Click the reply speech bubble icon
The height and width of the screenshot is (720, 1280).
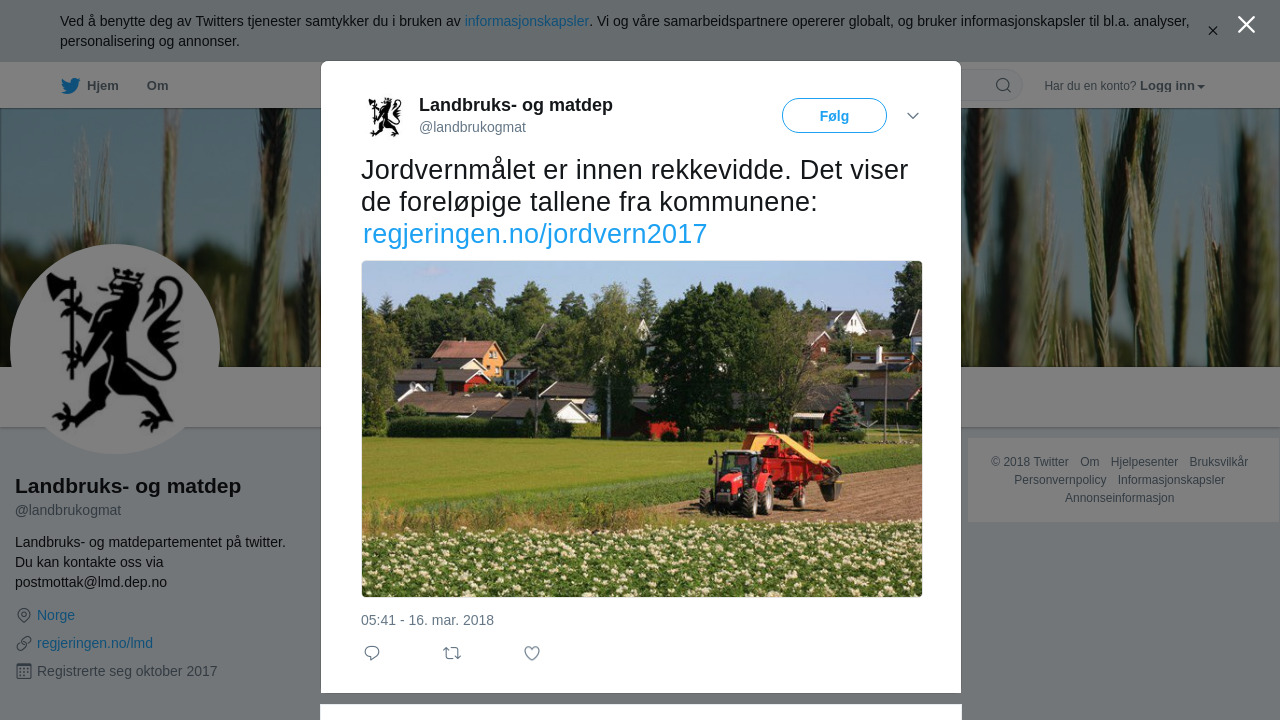point(372,653)
